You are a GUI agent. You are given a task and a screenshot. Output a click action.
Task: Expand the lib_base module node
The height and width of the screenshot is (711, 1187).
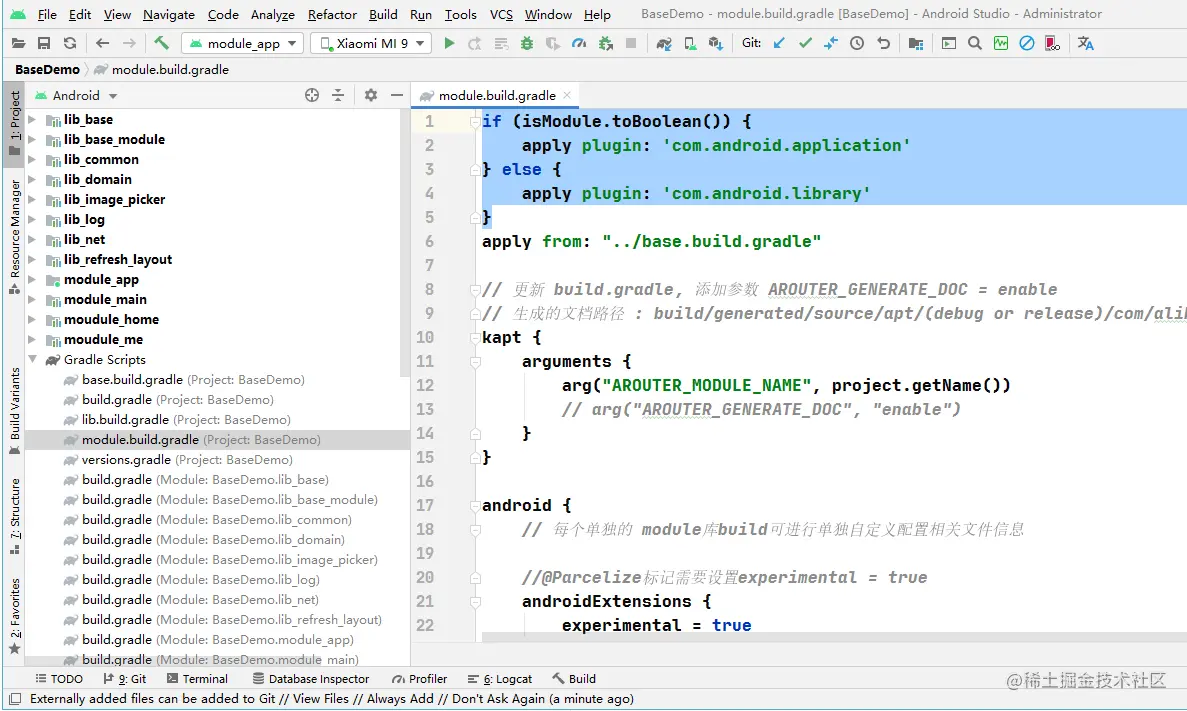point(32,119)
